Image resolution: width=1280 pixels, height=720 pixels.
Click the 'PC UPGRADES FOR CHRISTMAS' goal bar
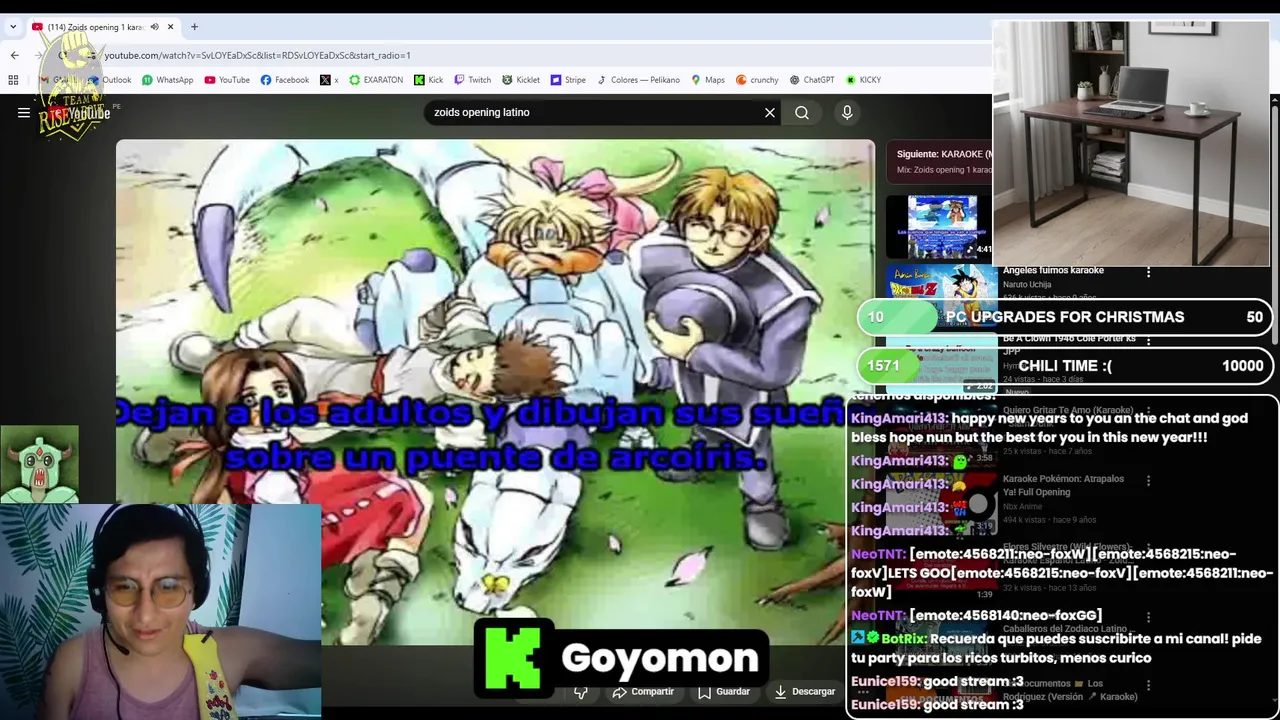pos(1066,317)
